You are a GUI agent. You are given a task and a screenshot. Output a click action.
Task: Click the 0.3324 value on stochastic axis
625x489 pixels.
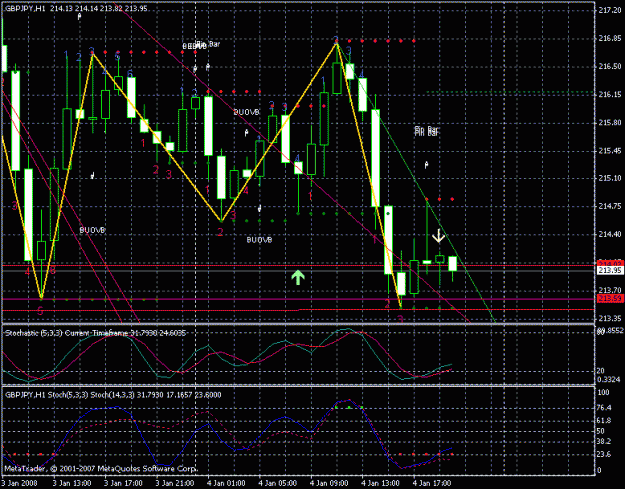(x=608, y=379)
